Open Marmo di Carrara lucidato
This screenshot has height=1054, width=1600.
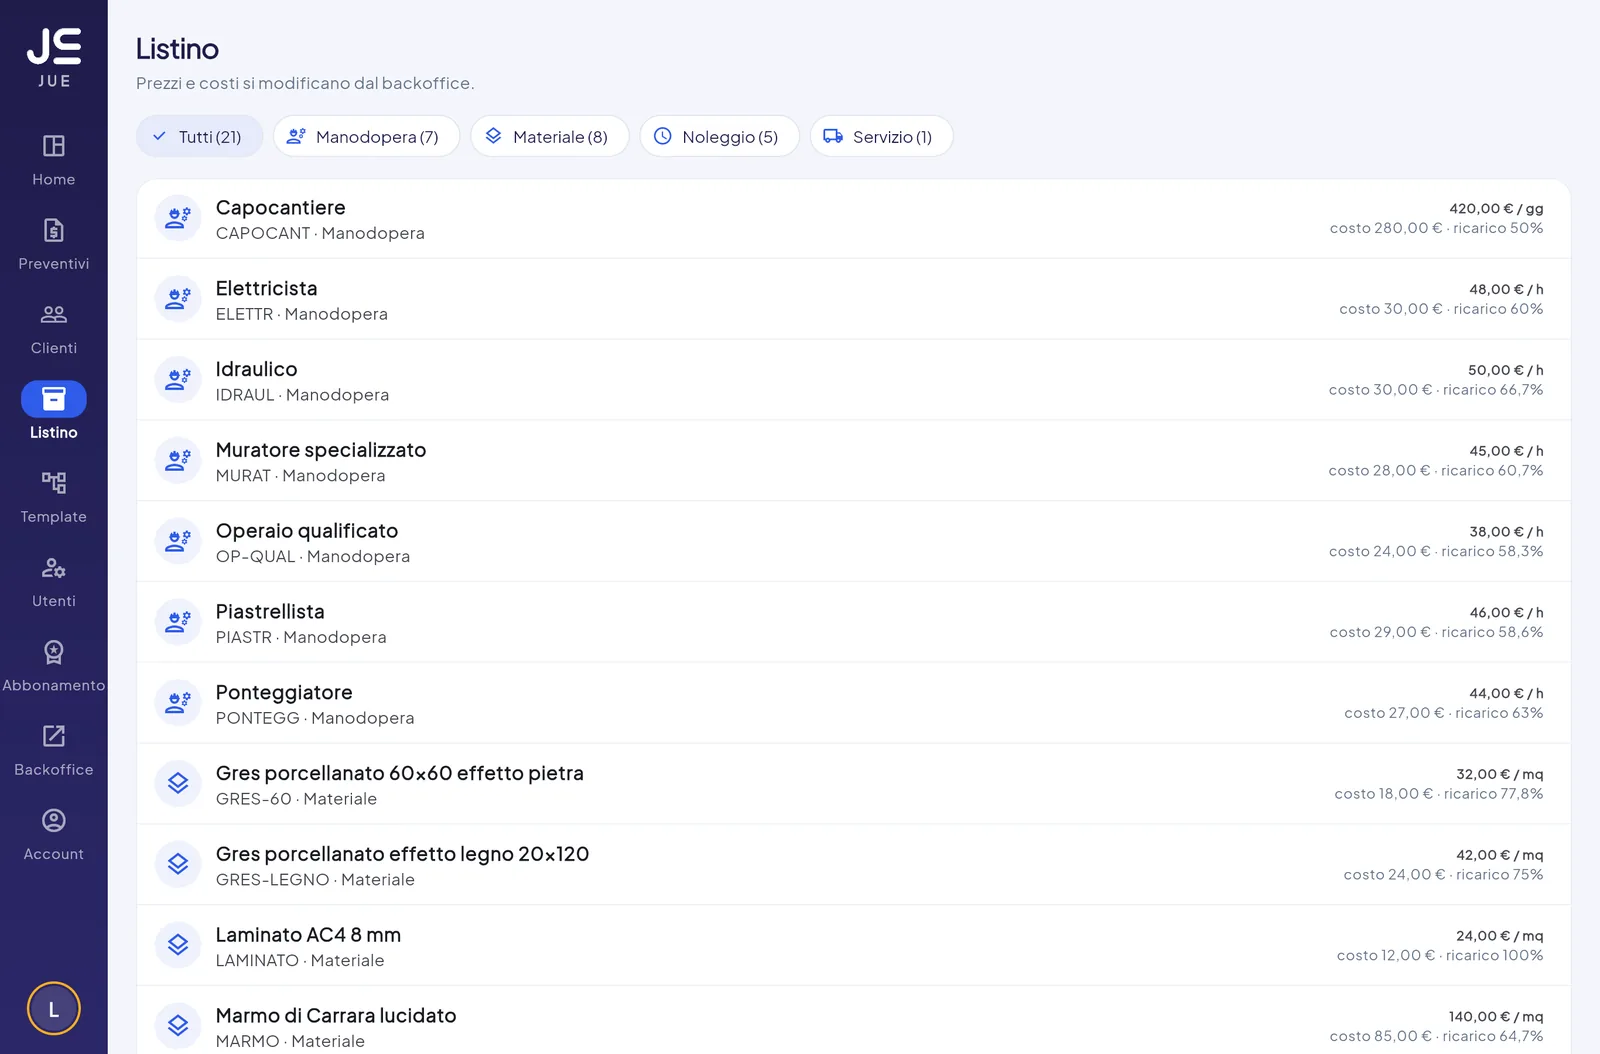pyautogui.click(x=336, y=1016)
